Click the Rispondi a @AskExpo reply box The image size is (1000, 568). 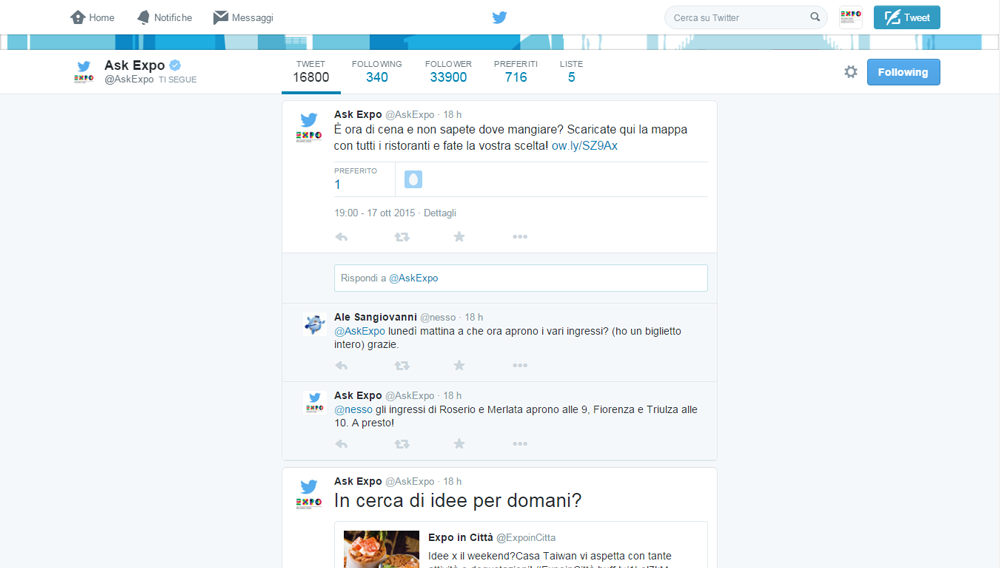(x=520, y=278)
